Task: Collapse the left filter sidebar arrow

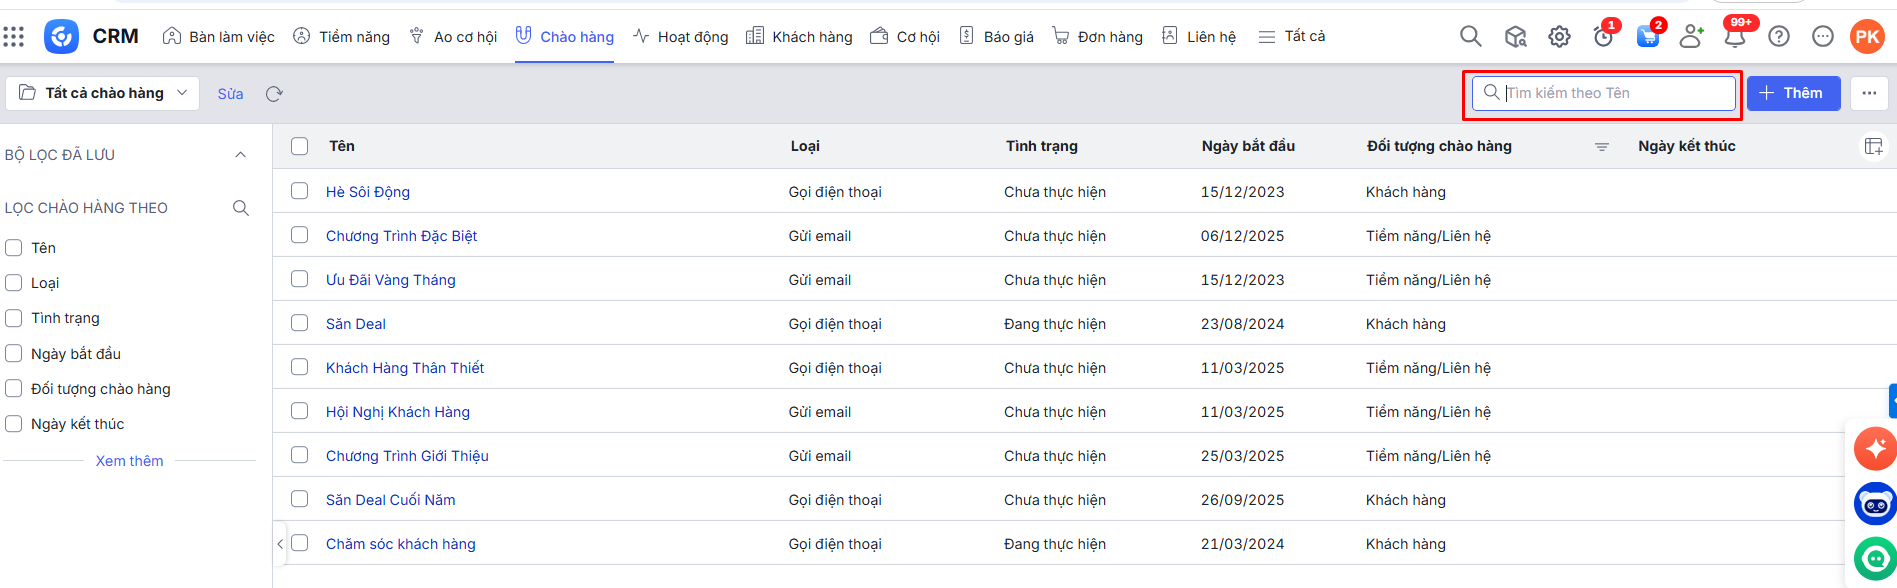Action: coord(280,544)
